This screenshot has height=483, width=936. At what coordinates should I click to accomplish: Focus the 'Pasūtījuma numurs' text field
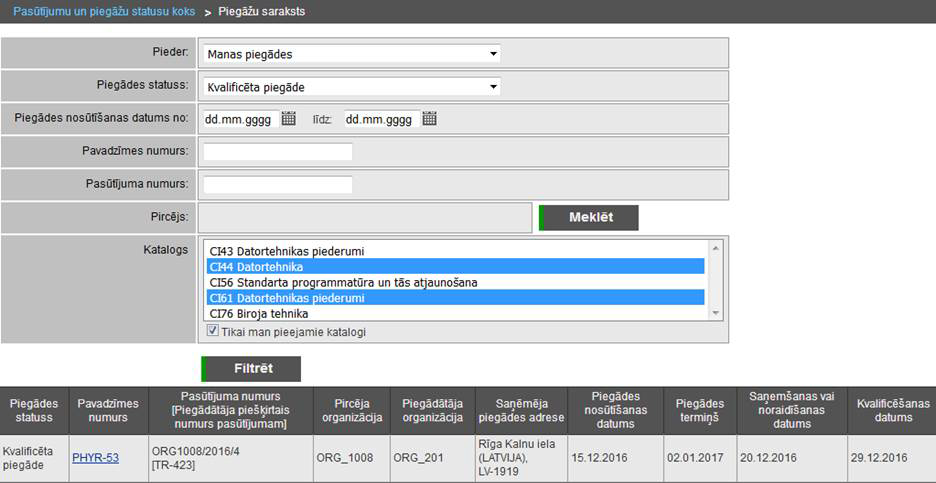[x=278, y=185]
